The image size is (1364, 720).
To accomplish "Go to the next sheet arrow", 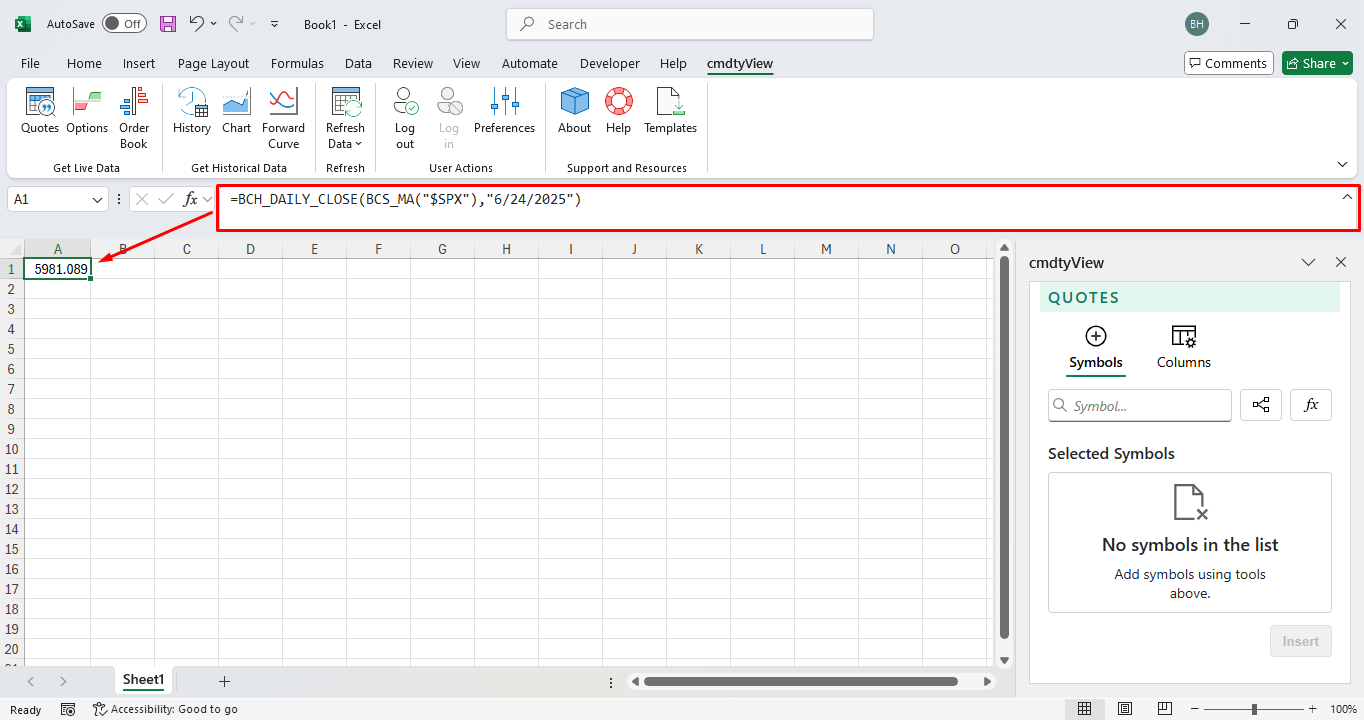I will pyautogui.click(x=63, y=681).
